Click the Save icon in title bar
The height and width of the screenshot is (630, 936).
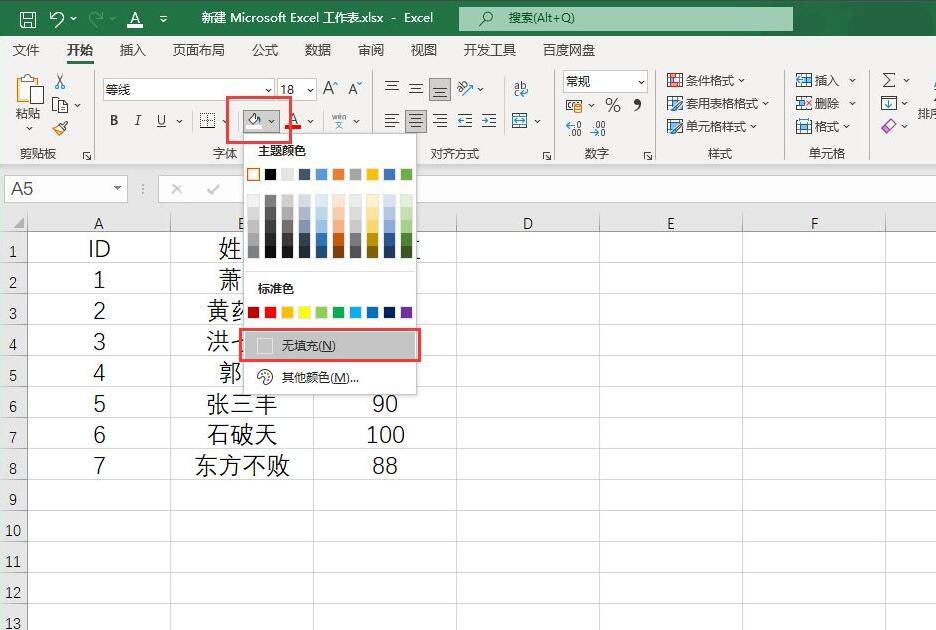(x=27, y=19)
